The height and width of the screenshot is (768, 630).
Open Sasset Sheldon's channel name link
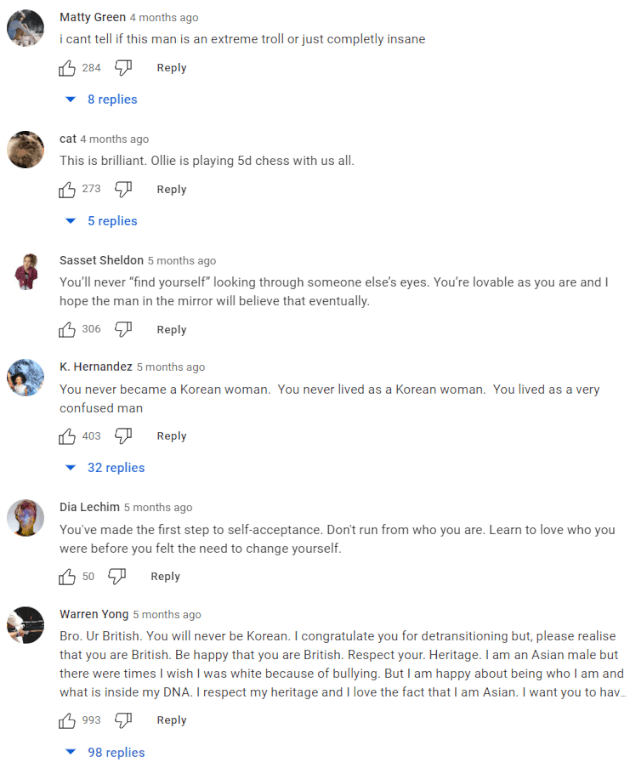point(101,260)
